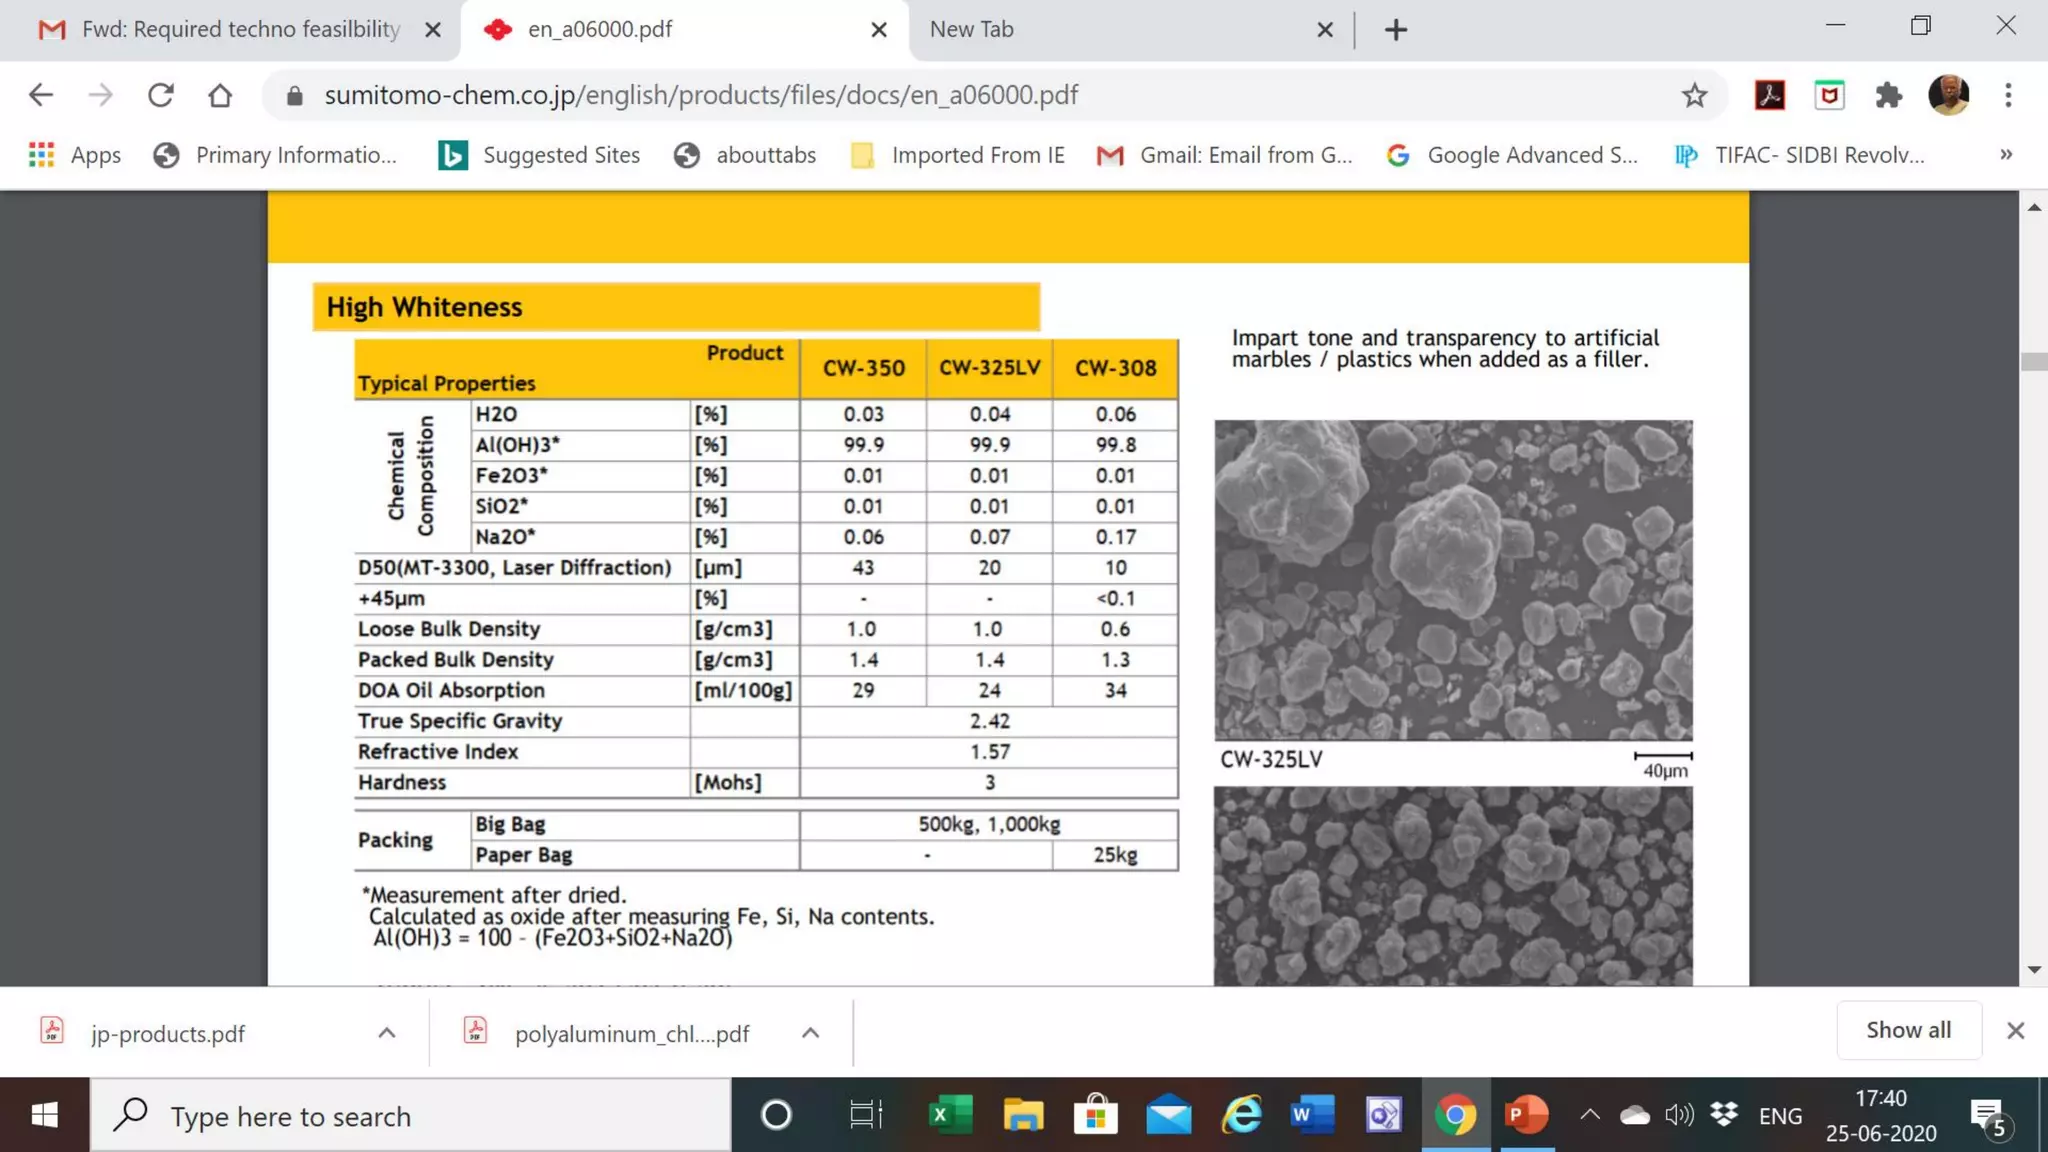
Task: Open the TIFAC- SIDBI Revolv... bookmark
Action: tap(1799, 155)
